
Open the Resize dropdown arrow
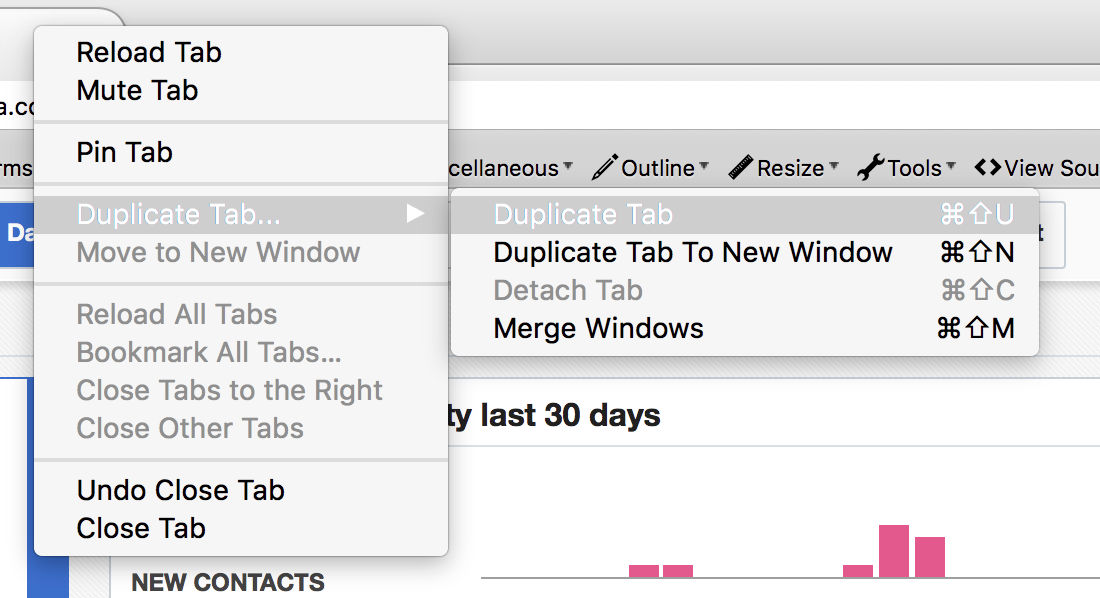coord(833,166)
